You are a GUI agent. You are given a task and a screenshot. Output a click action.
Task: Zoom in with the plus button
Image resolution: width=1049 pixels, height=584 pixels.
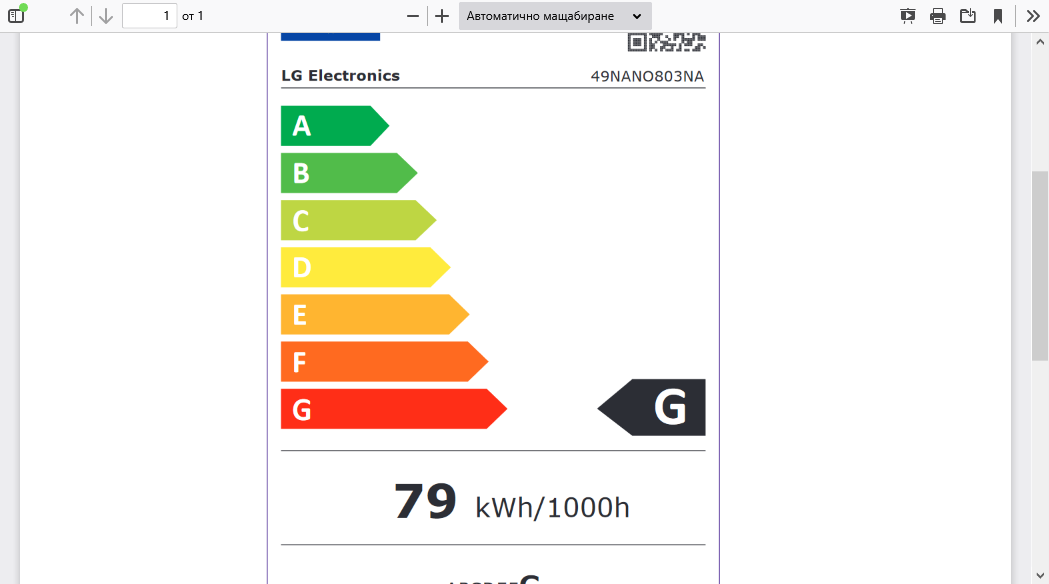[442, 16]
